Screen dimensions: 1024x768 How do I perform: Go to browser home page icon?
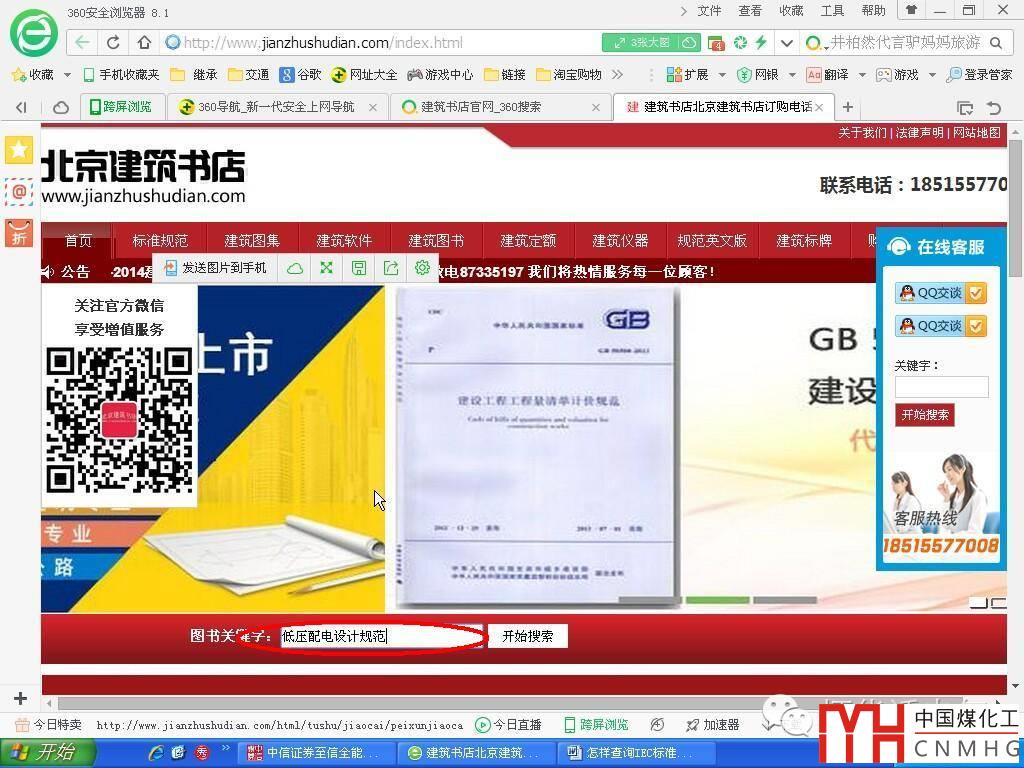point(144,42)
